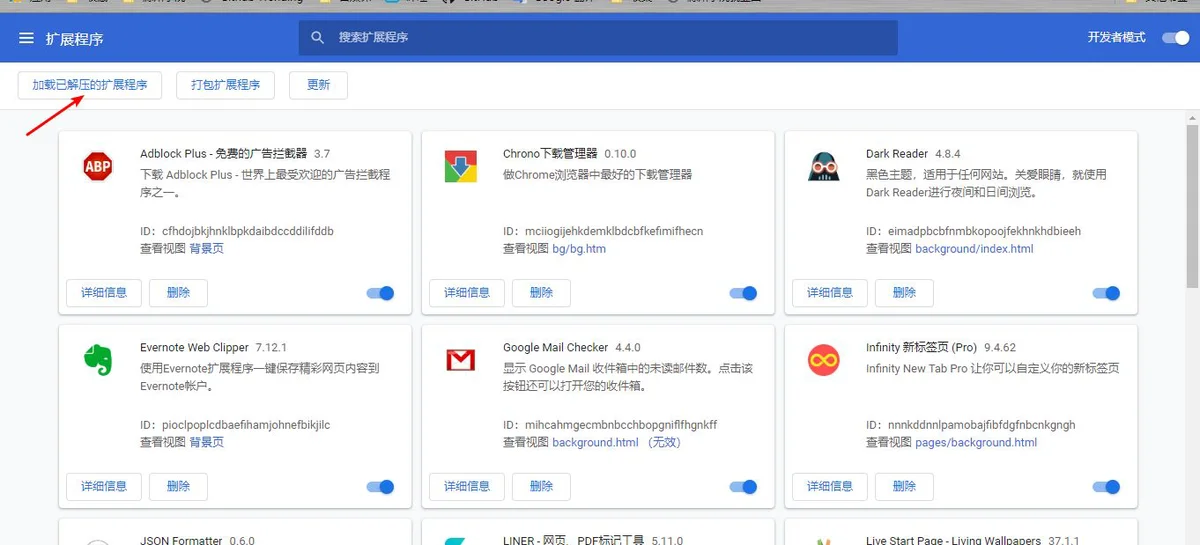Viewport: 1200px width, 545px height.
Task: Click 加载已解压的扩展程序 button
Action: 90,85
